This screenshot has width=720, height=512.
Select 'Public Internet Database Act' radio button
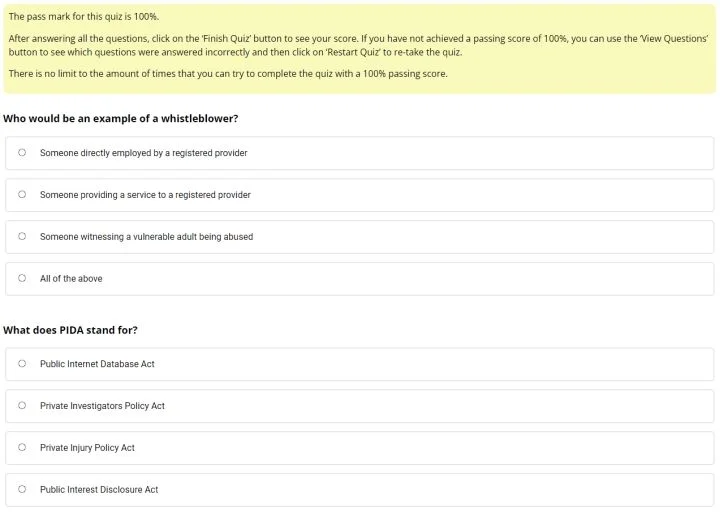coord(22,364)
